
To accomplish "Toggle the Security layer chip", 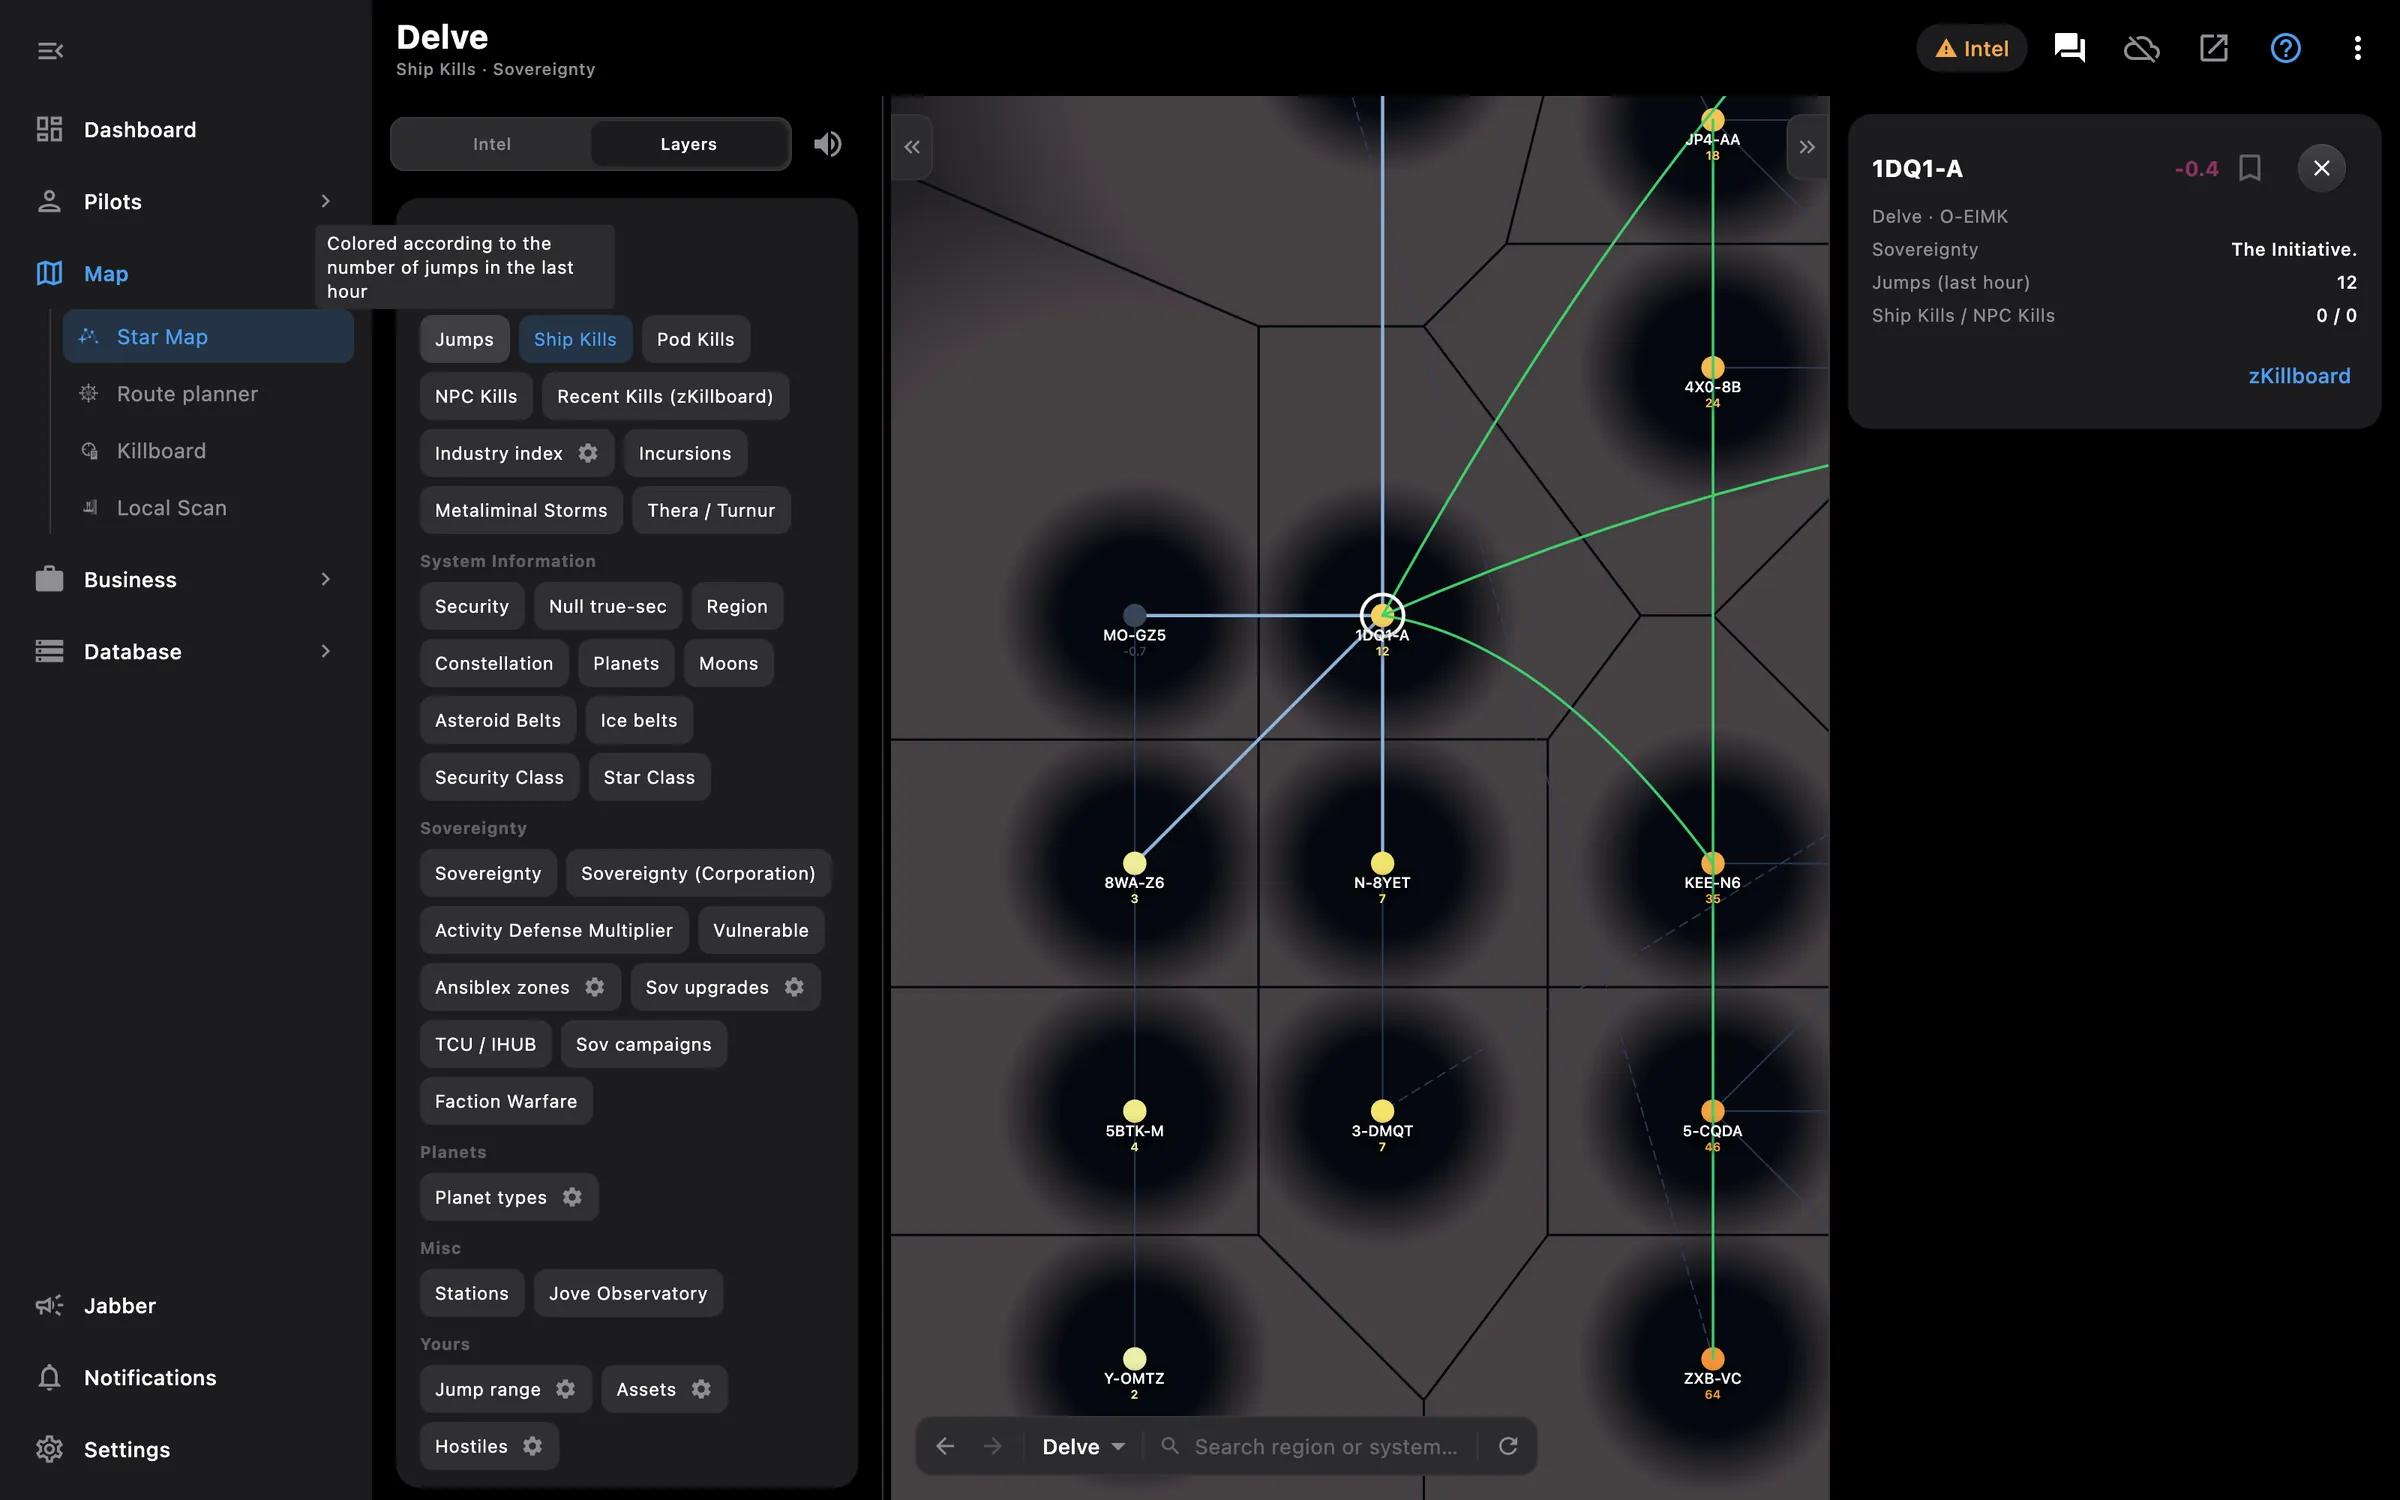I will click(472, 606).
